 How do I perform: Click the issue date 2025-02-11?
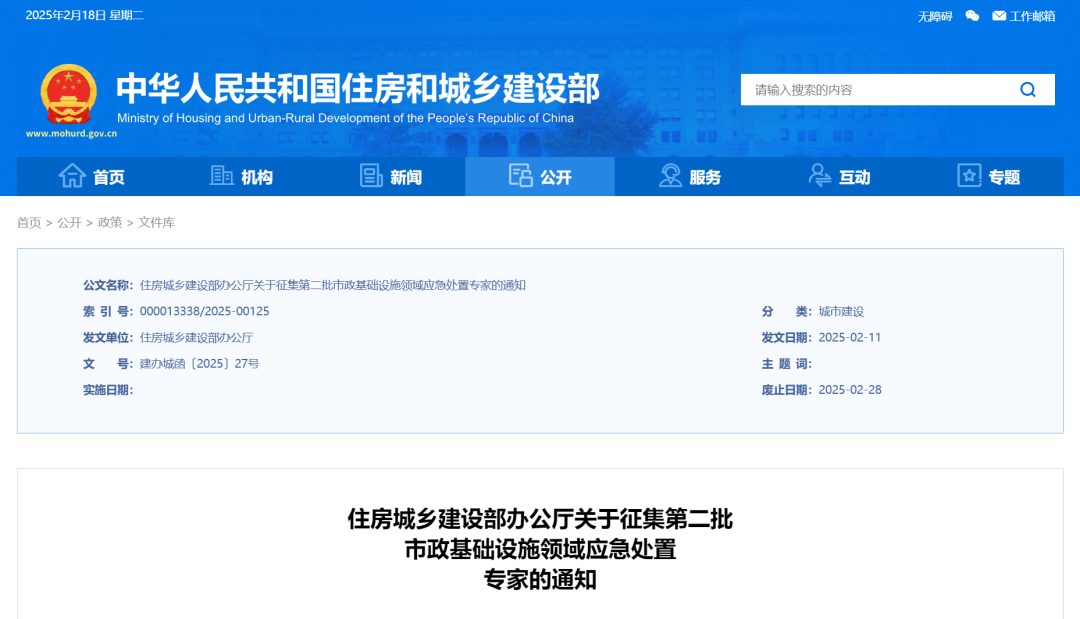pyautogui.click(x=849, y=337)
